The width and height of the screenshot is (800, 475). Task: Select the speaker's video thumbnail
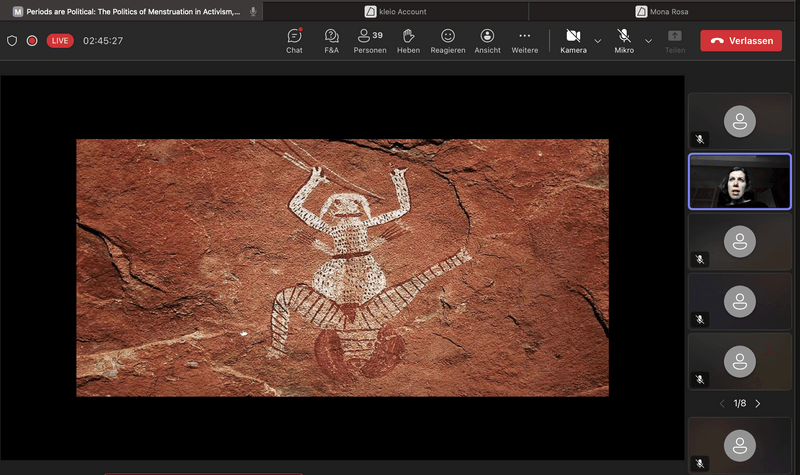(x=739, y=181)
